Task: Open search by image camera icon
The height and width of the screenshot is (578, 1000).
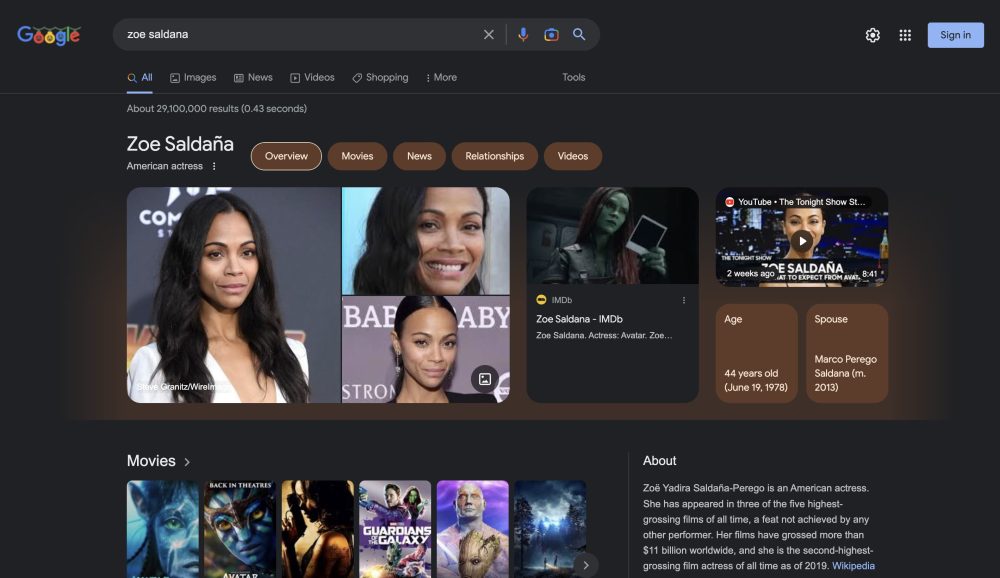Action: (551, 35)
